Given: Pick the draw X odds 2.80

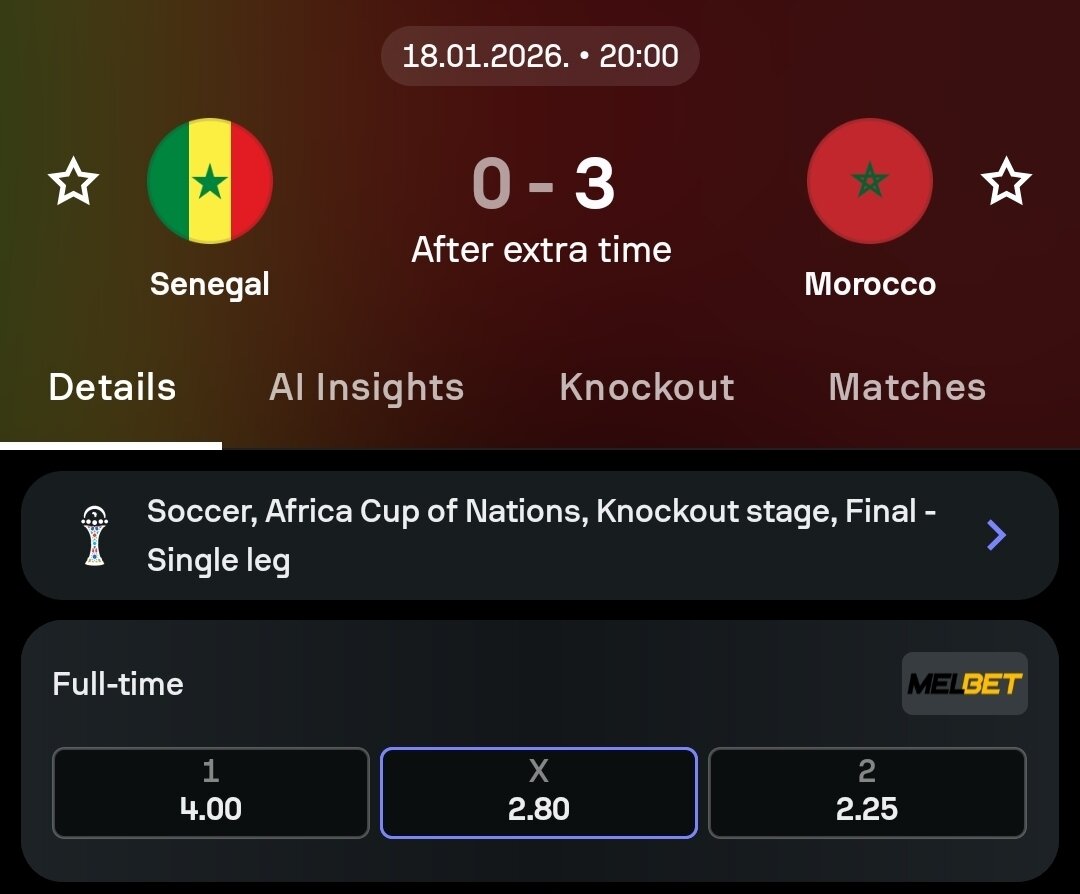Looking at the screenshot, I should click(539, 792).
